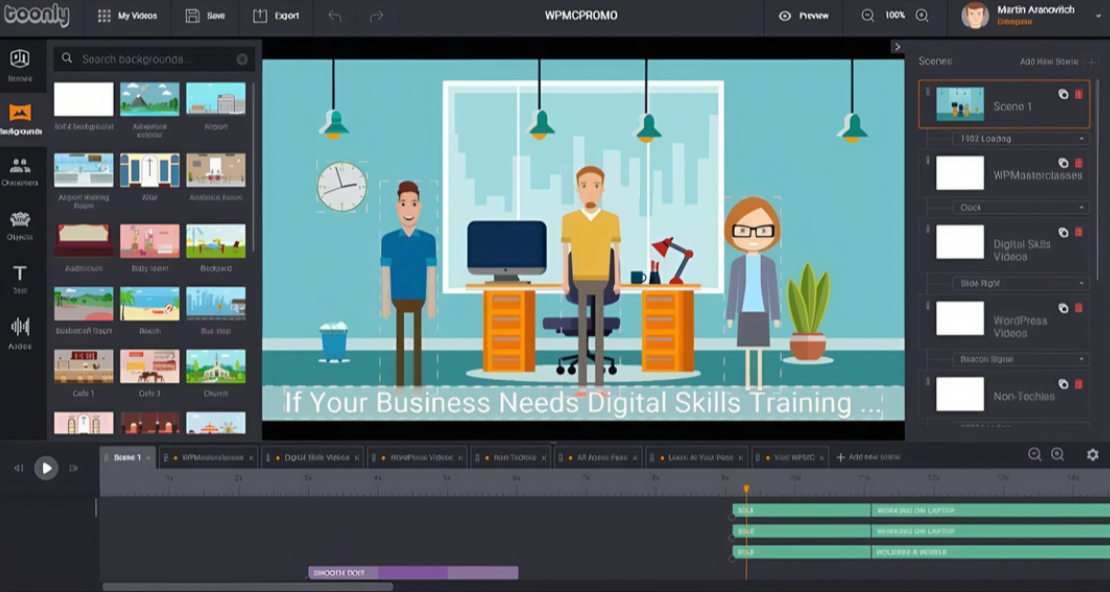
Task: Select the Non-Techies scene in the panel
Action: pyautogui.click(x=1005, y=394)
